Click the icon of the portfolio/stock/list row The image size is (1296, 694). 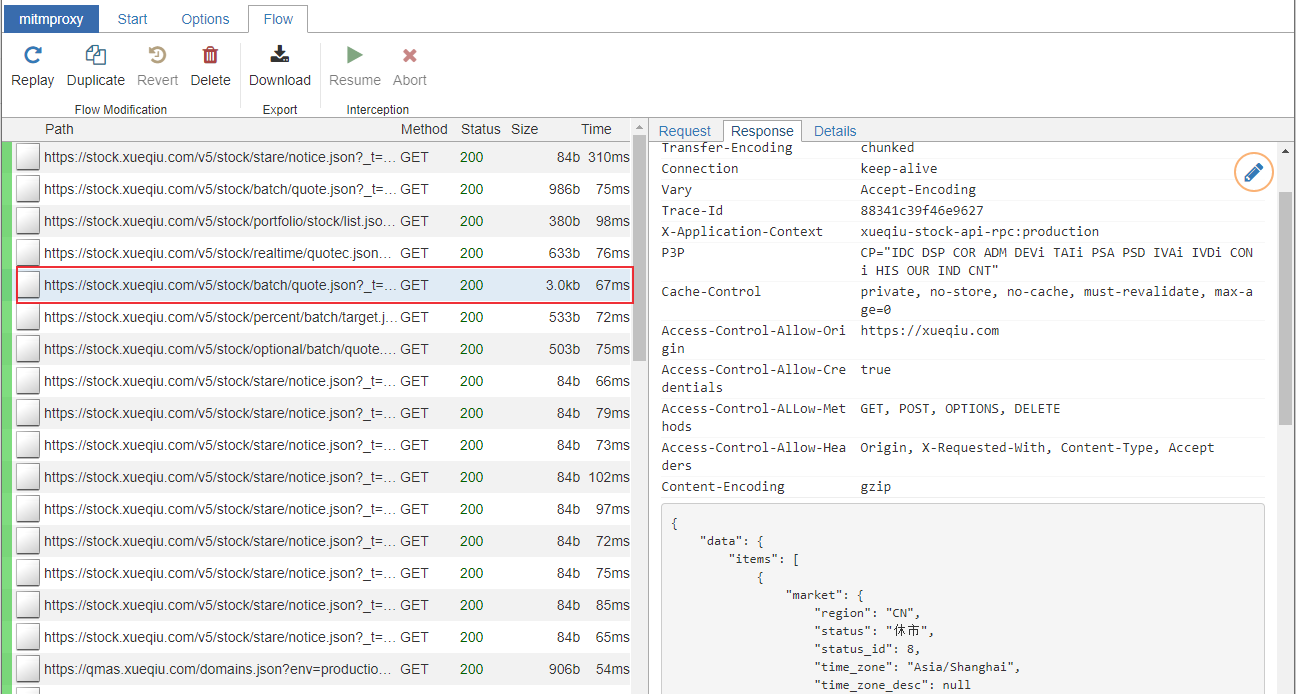(28, 221)
